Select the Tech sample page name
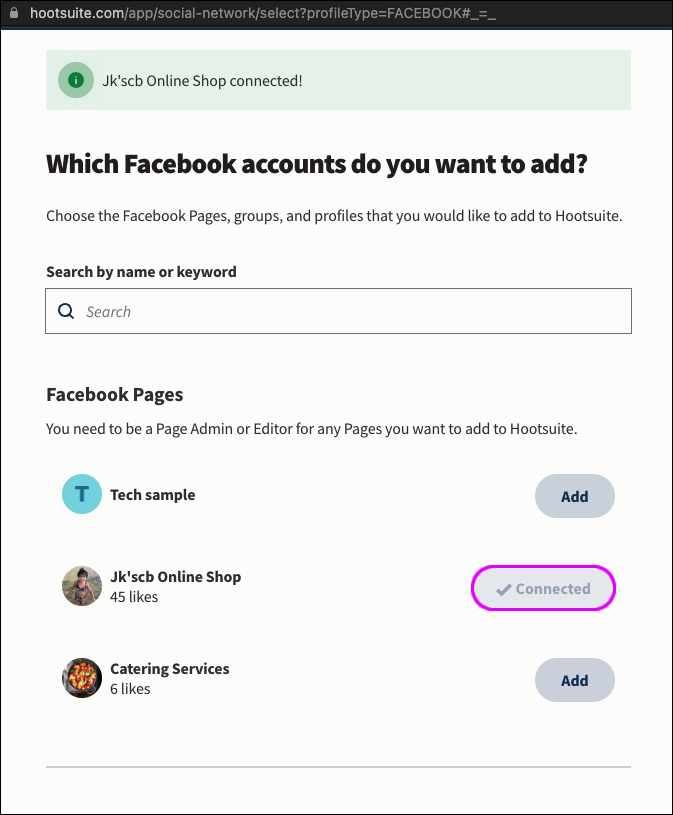The width and height of the screenshot is (673, 815). (152, 495)
